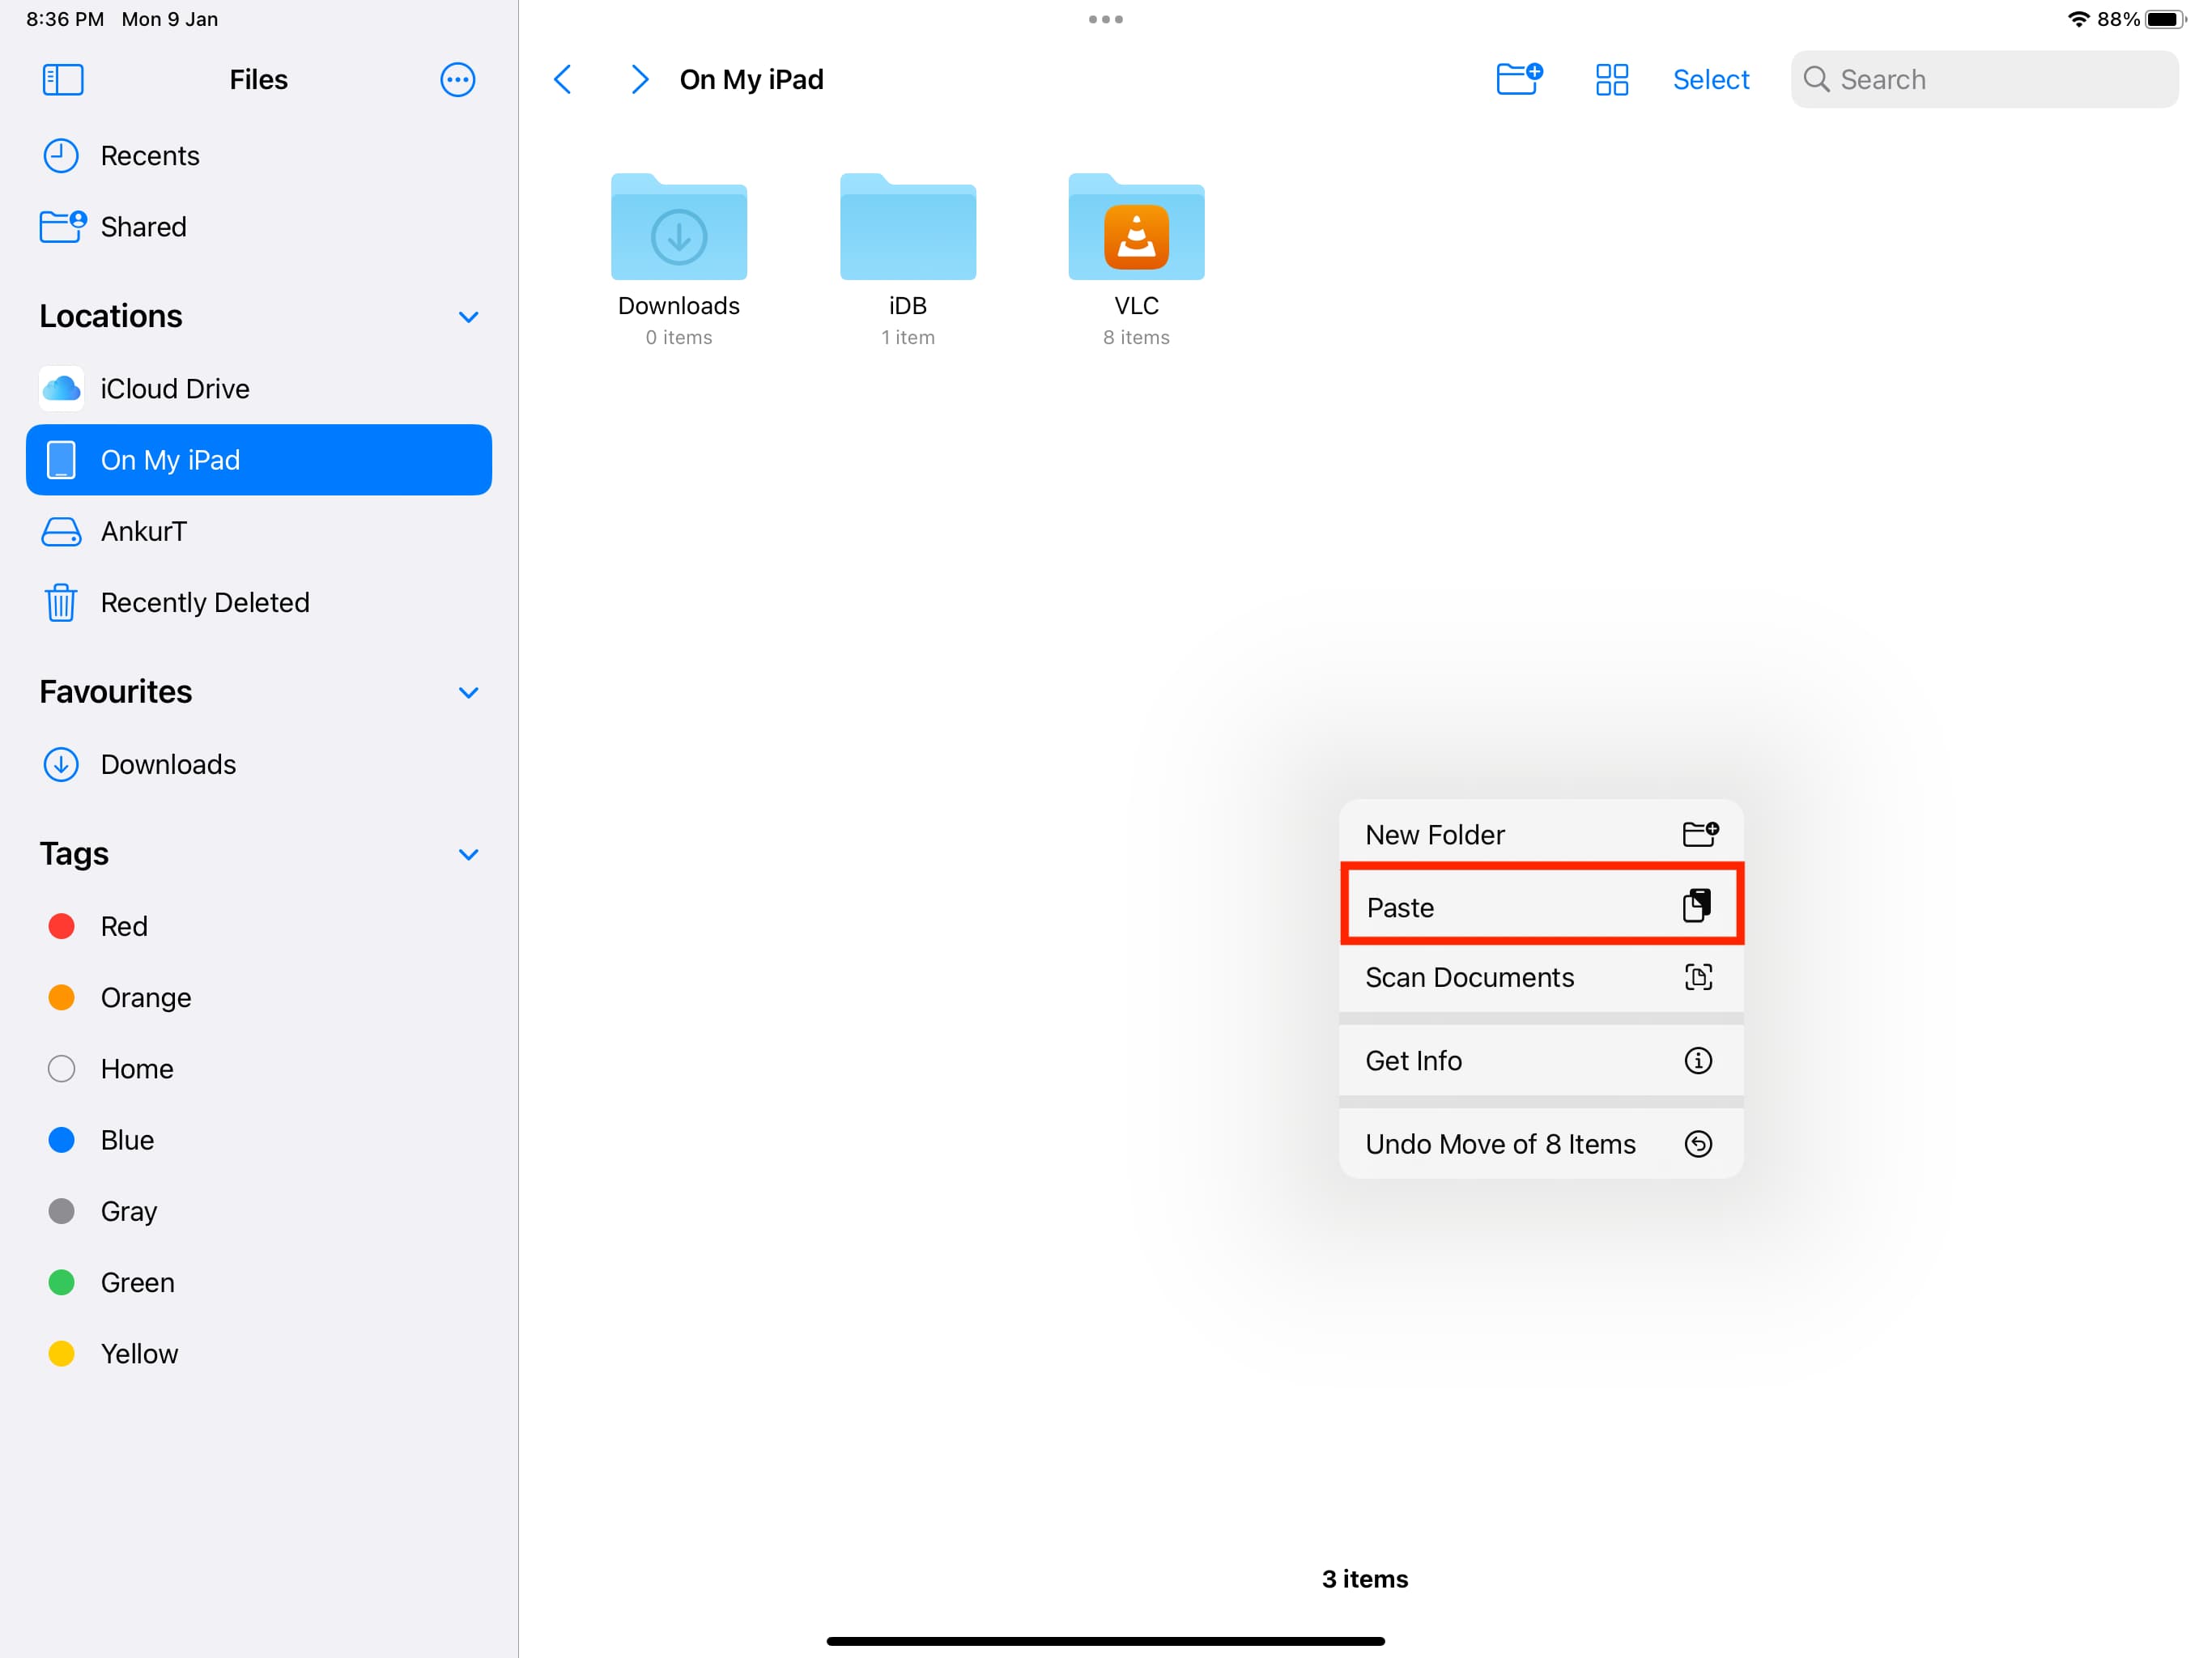Tap the battery status icon
This screenshot has height=1658, width=2212.
coord(2166,19)
